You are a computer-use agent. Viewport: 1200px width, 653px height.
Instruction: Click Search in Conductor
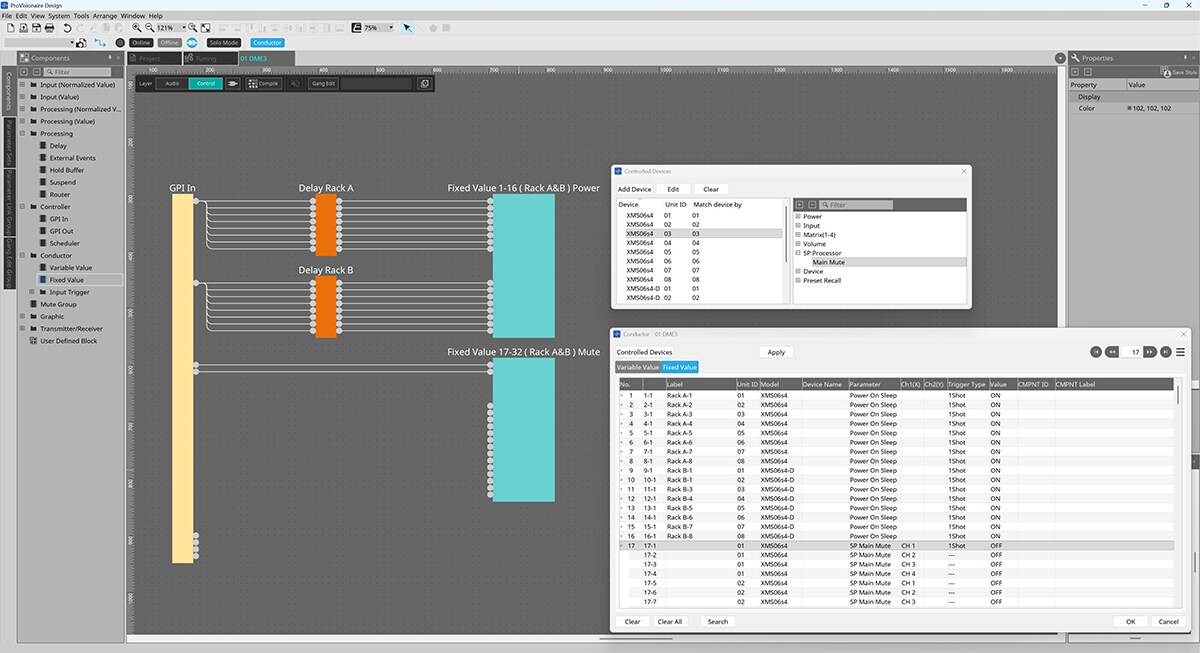click(x=718, y=621)
